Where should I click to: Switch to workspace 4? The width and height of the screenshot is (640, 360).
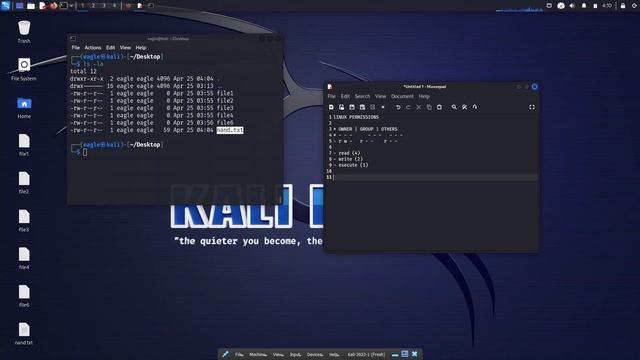tap(114, 6)
